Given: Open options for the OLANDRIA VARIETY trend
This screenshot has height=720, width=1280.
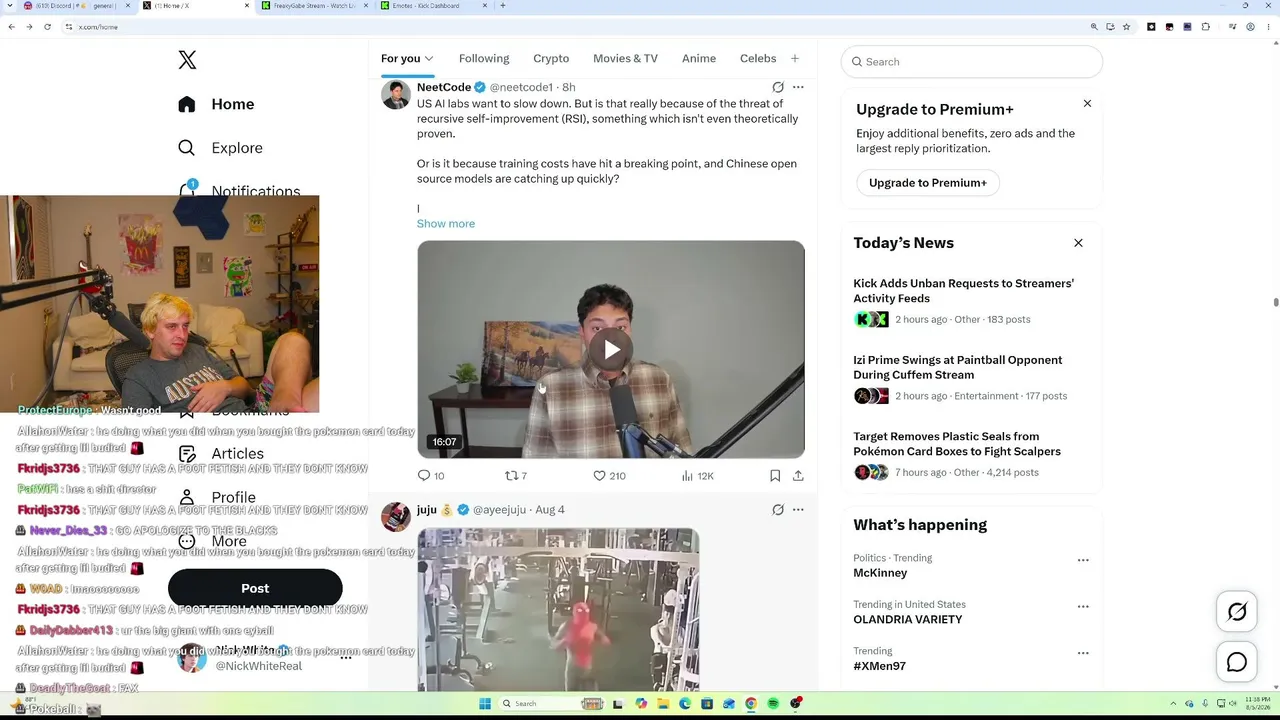Looking at the screenshot, I should coord(1083,607).
